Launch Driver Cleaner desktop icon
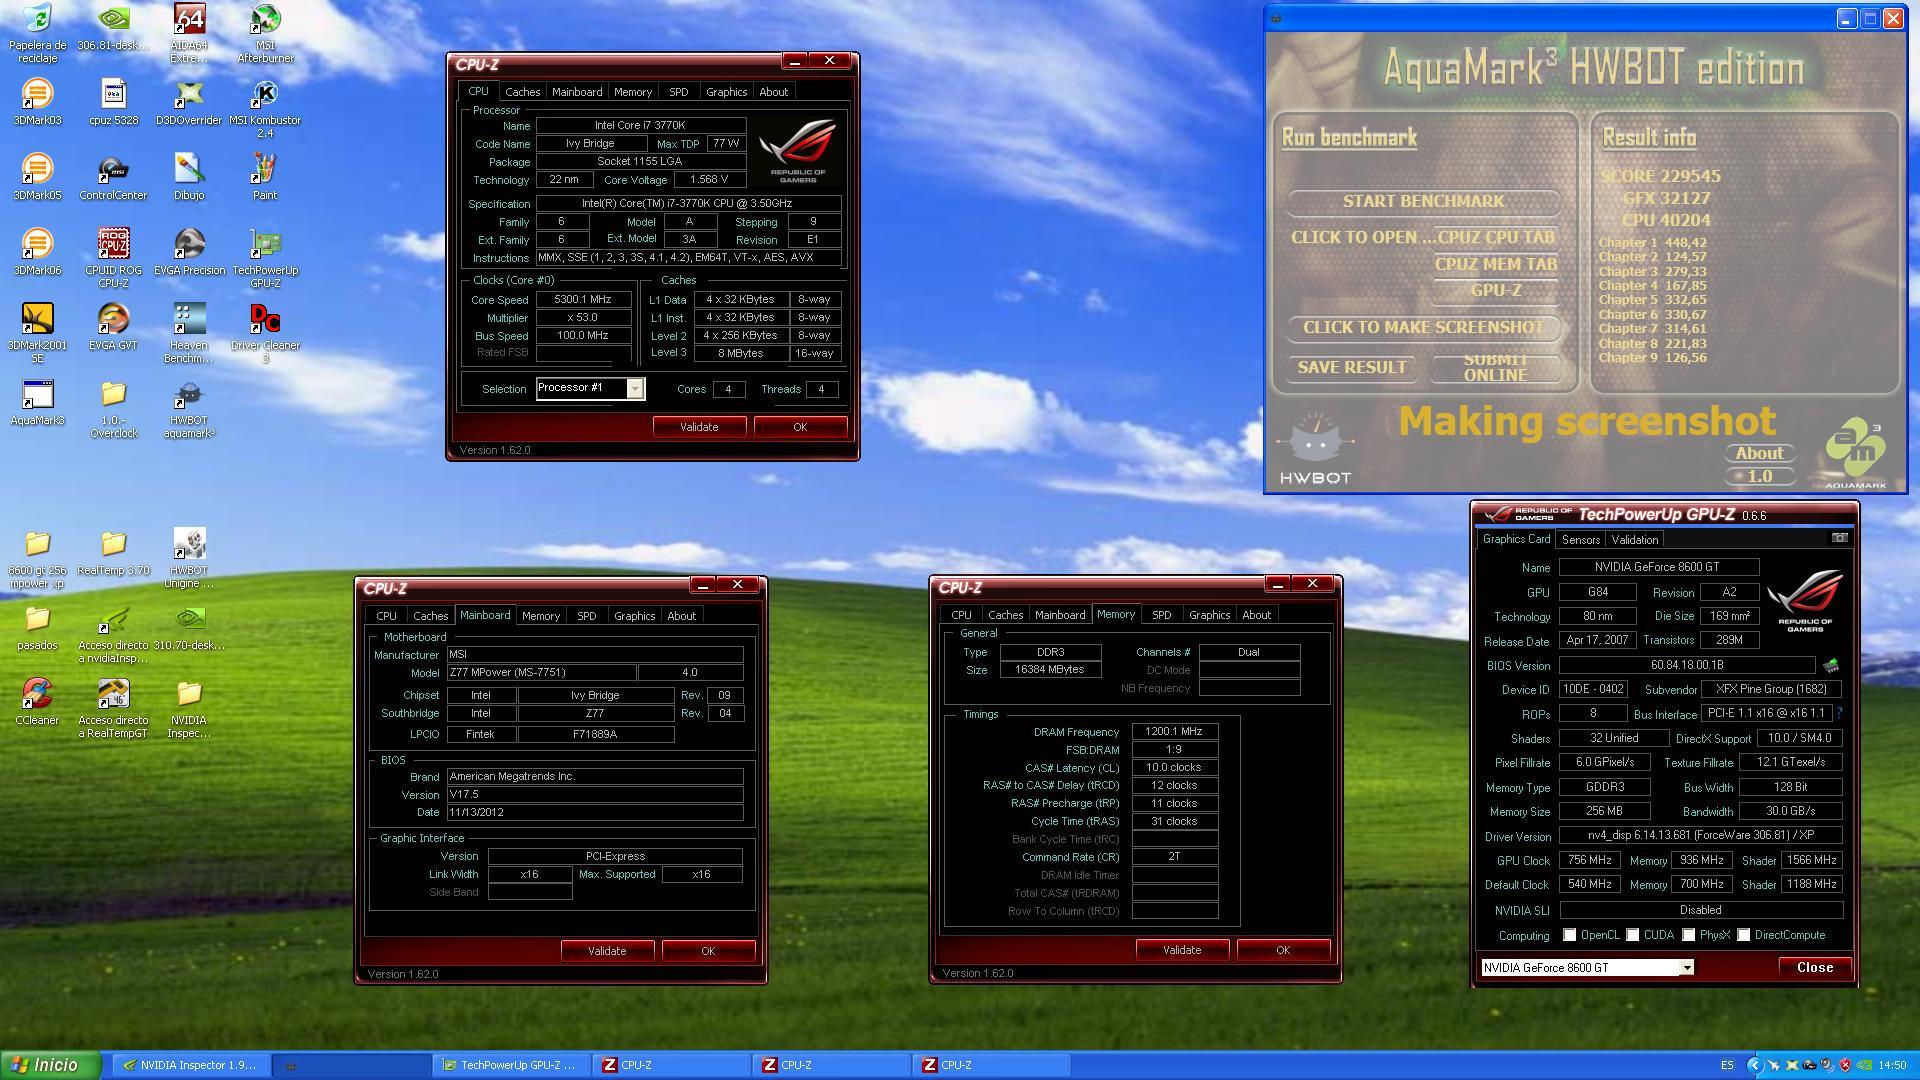 coord(265,333)
